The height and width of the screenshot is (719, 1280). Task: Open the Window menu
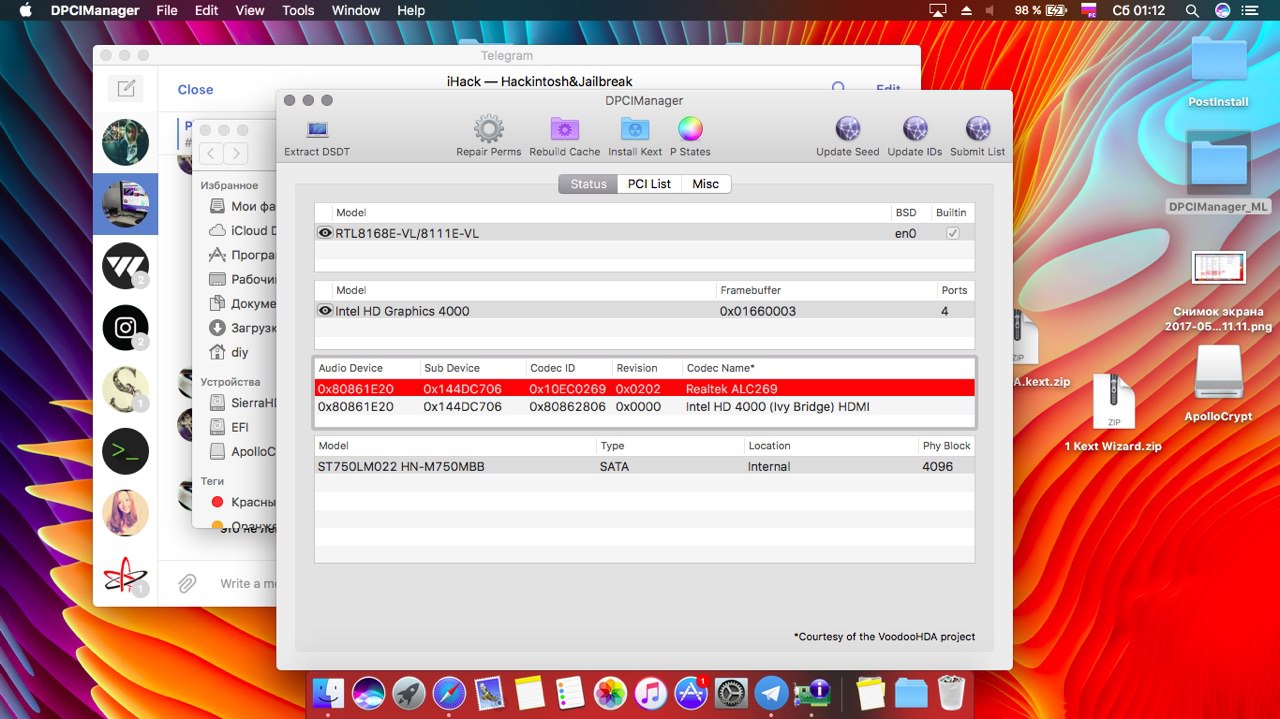tap(355, 10)
